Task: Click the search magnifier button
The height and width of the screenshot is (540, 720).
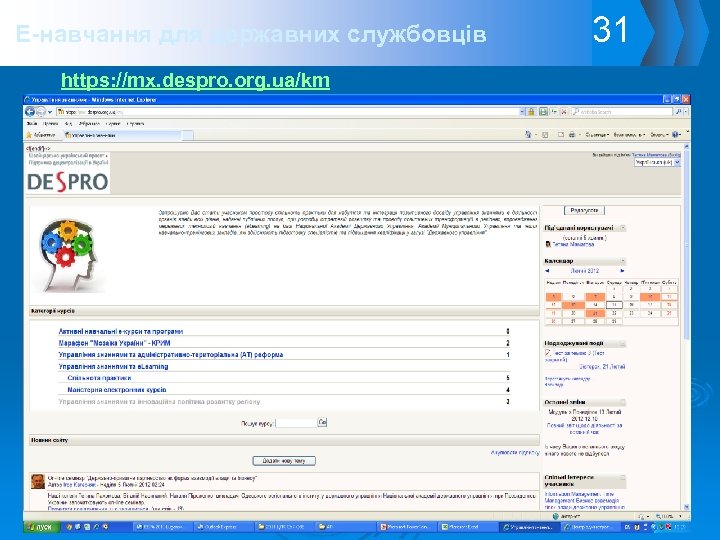Action: pos(678,112)
